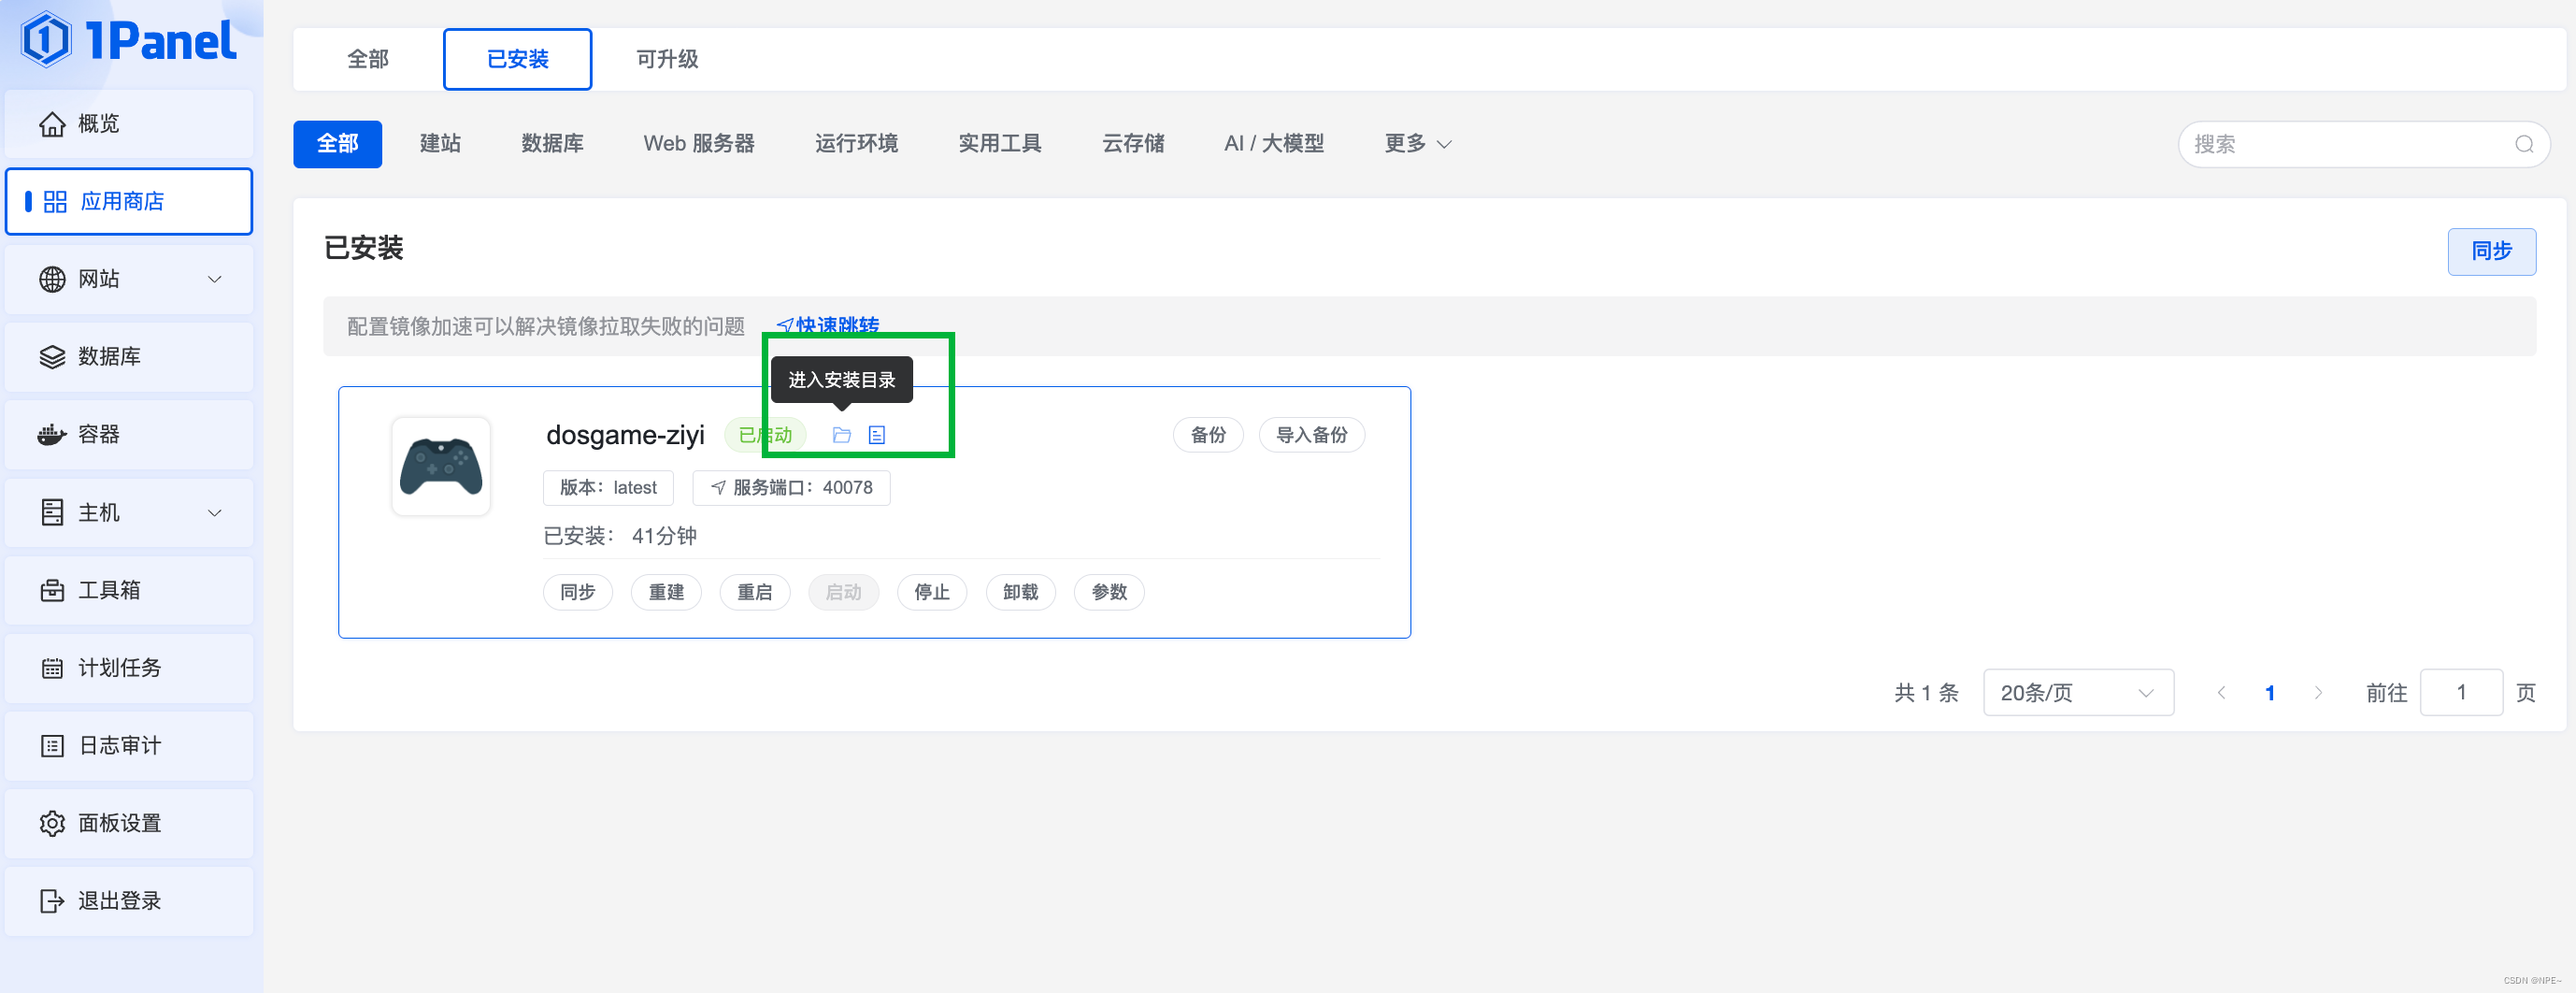The image size is (2576, 993).
Task: Filter apps by AI / 大模型
Action: coord(1273,144)
